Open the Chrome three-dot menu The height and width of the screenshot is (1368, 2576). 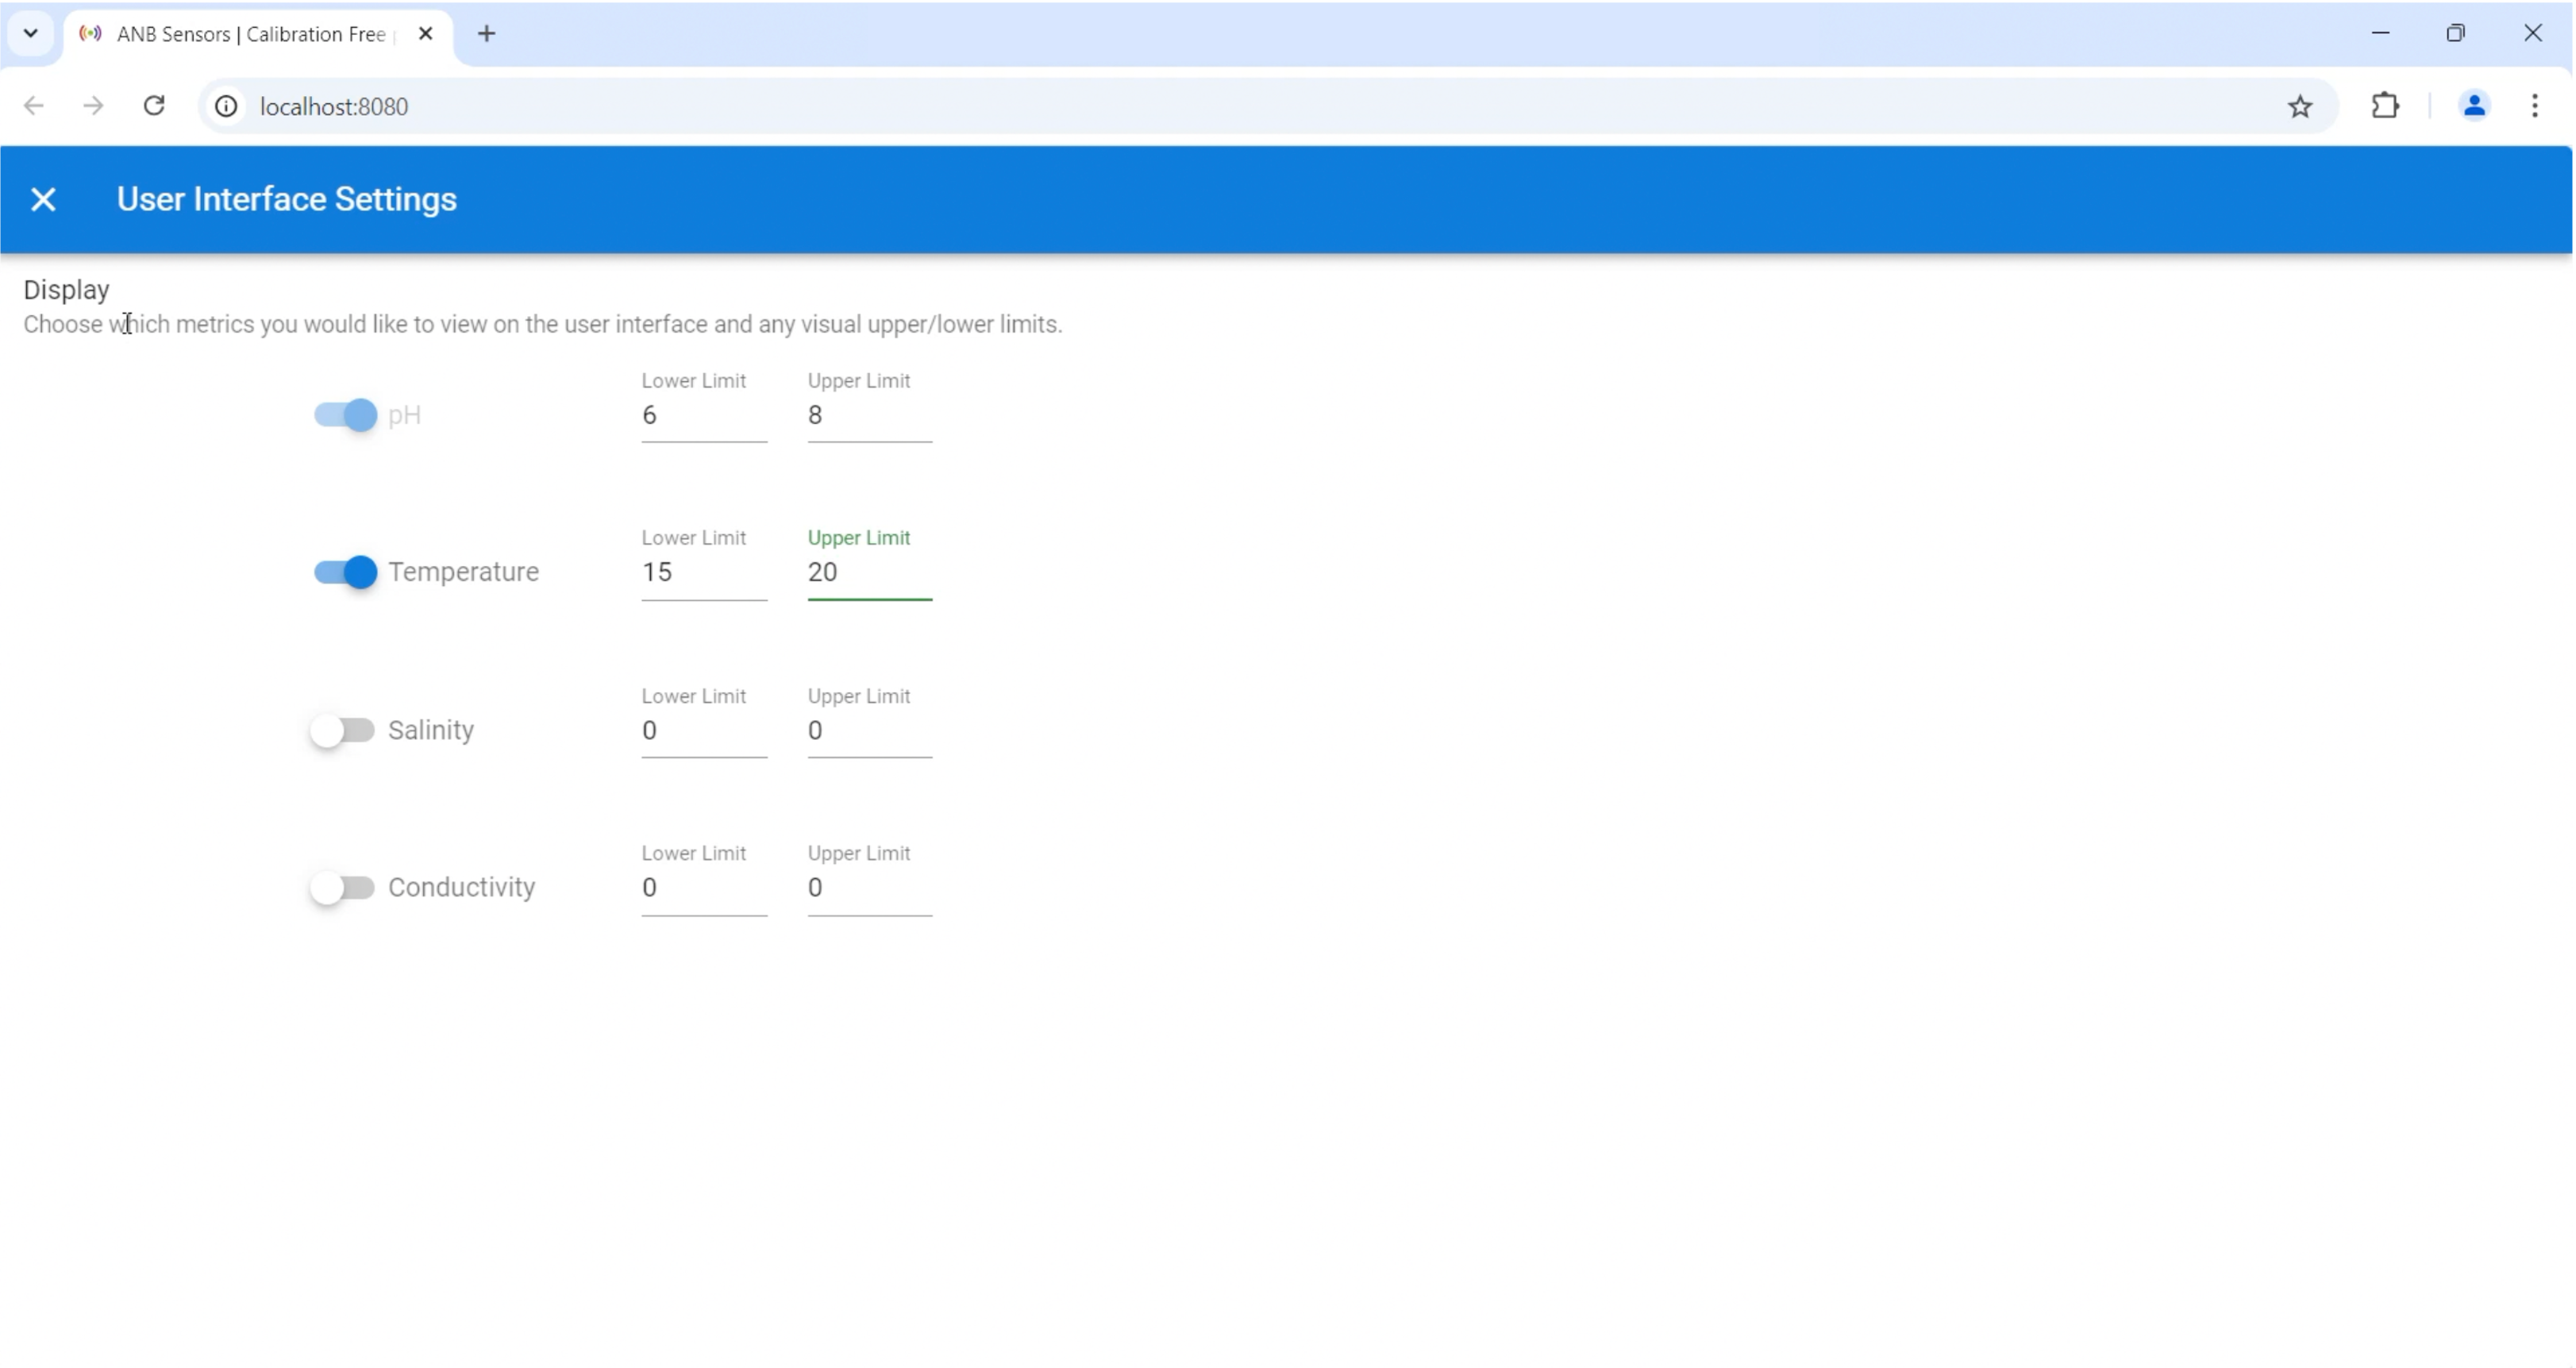coord(2535,106)
